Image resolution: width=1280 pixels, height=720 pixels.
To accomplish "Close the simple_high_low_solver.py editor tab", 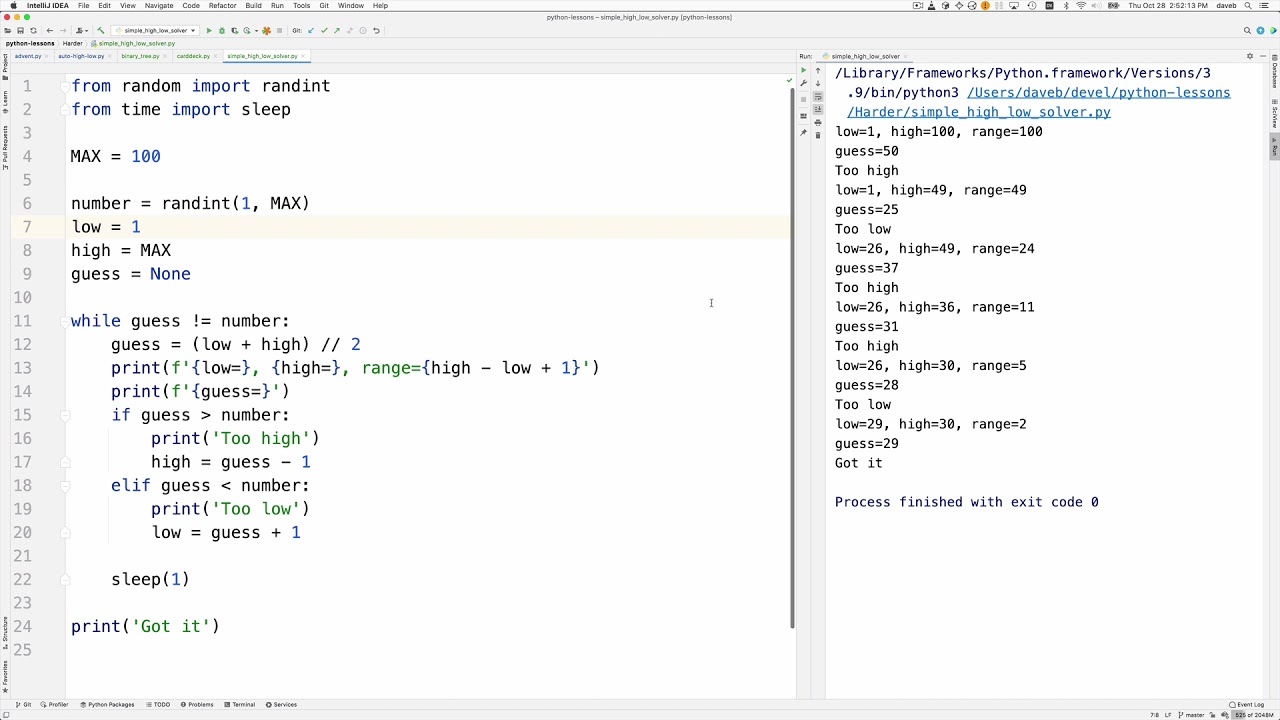I will coord(303,56).
